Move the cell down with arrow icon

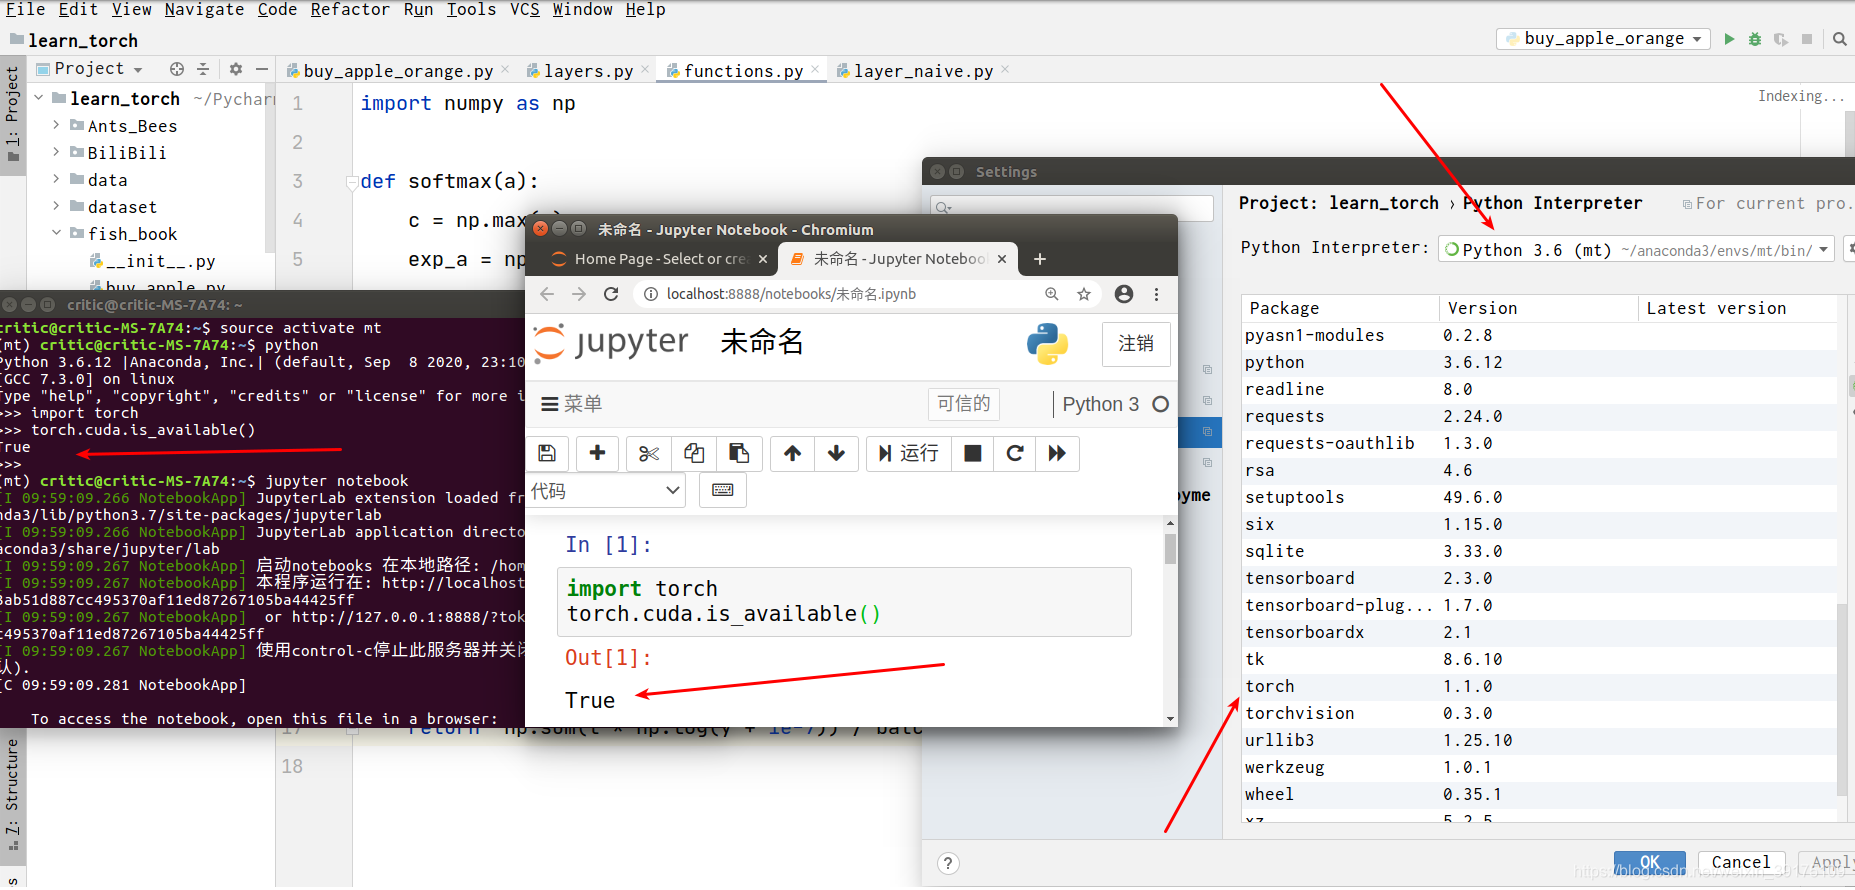[836, 453]
